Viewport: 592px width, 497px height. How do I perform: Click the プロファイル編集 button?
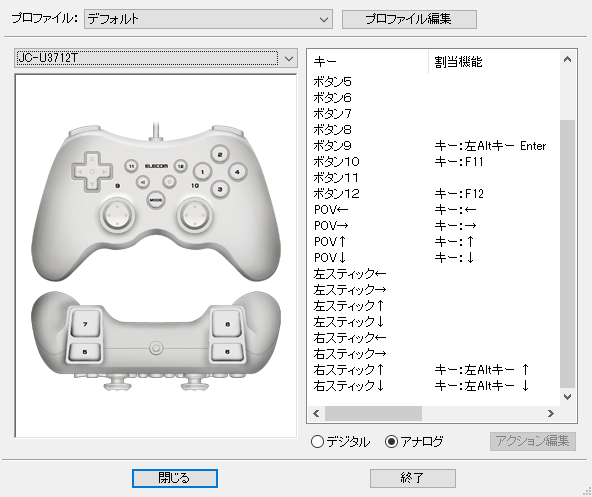(409, 19)
